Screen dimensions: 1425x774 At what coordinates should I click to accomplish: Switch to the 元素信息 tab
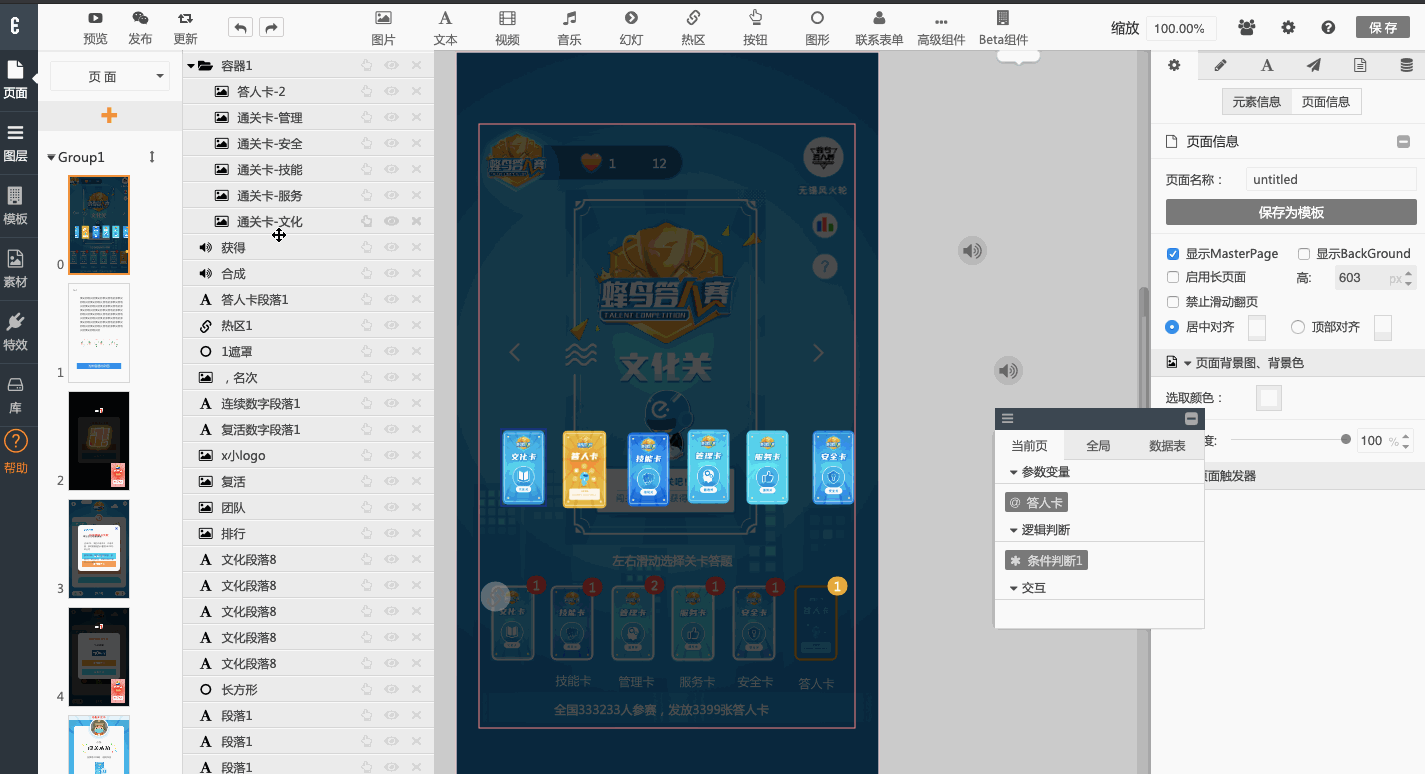(x=1256, y=101)
